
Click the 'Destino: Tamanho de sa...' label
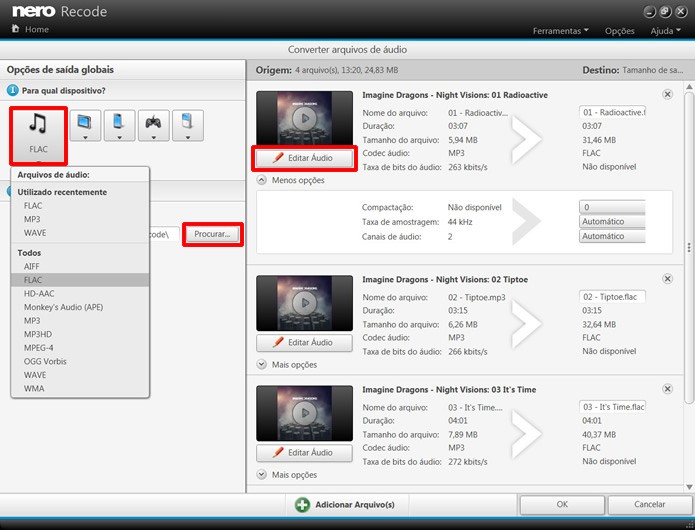(633, 70)
